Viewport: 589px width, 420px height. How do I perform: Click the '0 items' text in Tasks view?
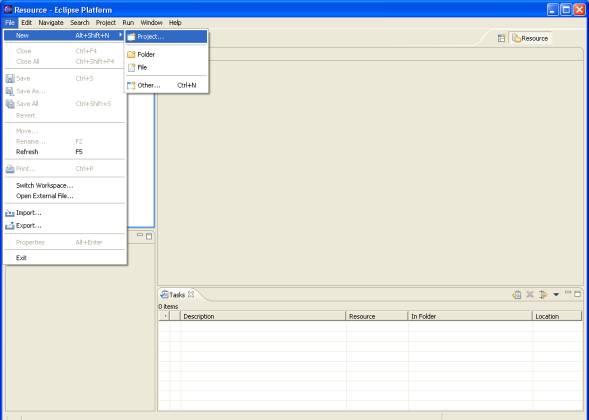168,307
